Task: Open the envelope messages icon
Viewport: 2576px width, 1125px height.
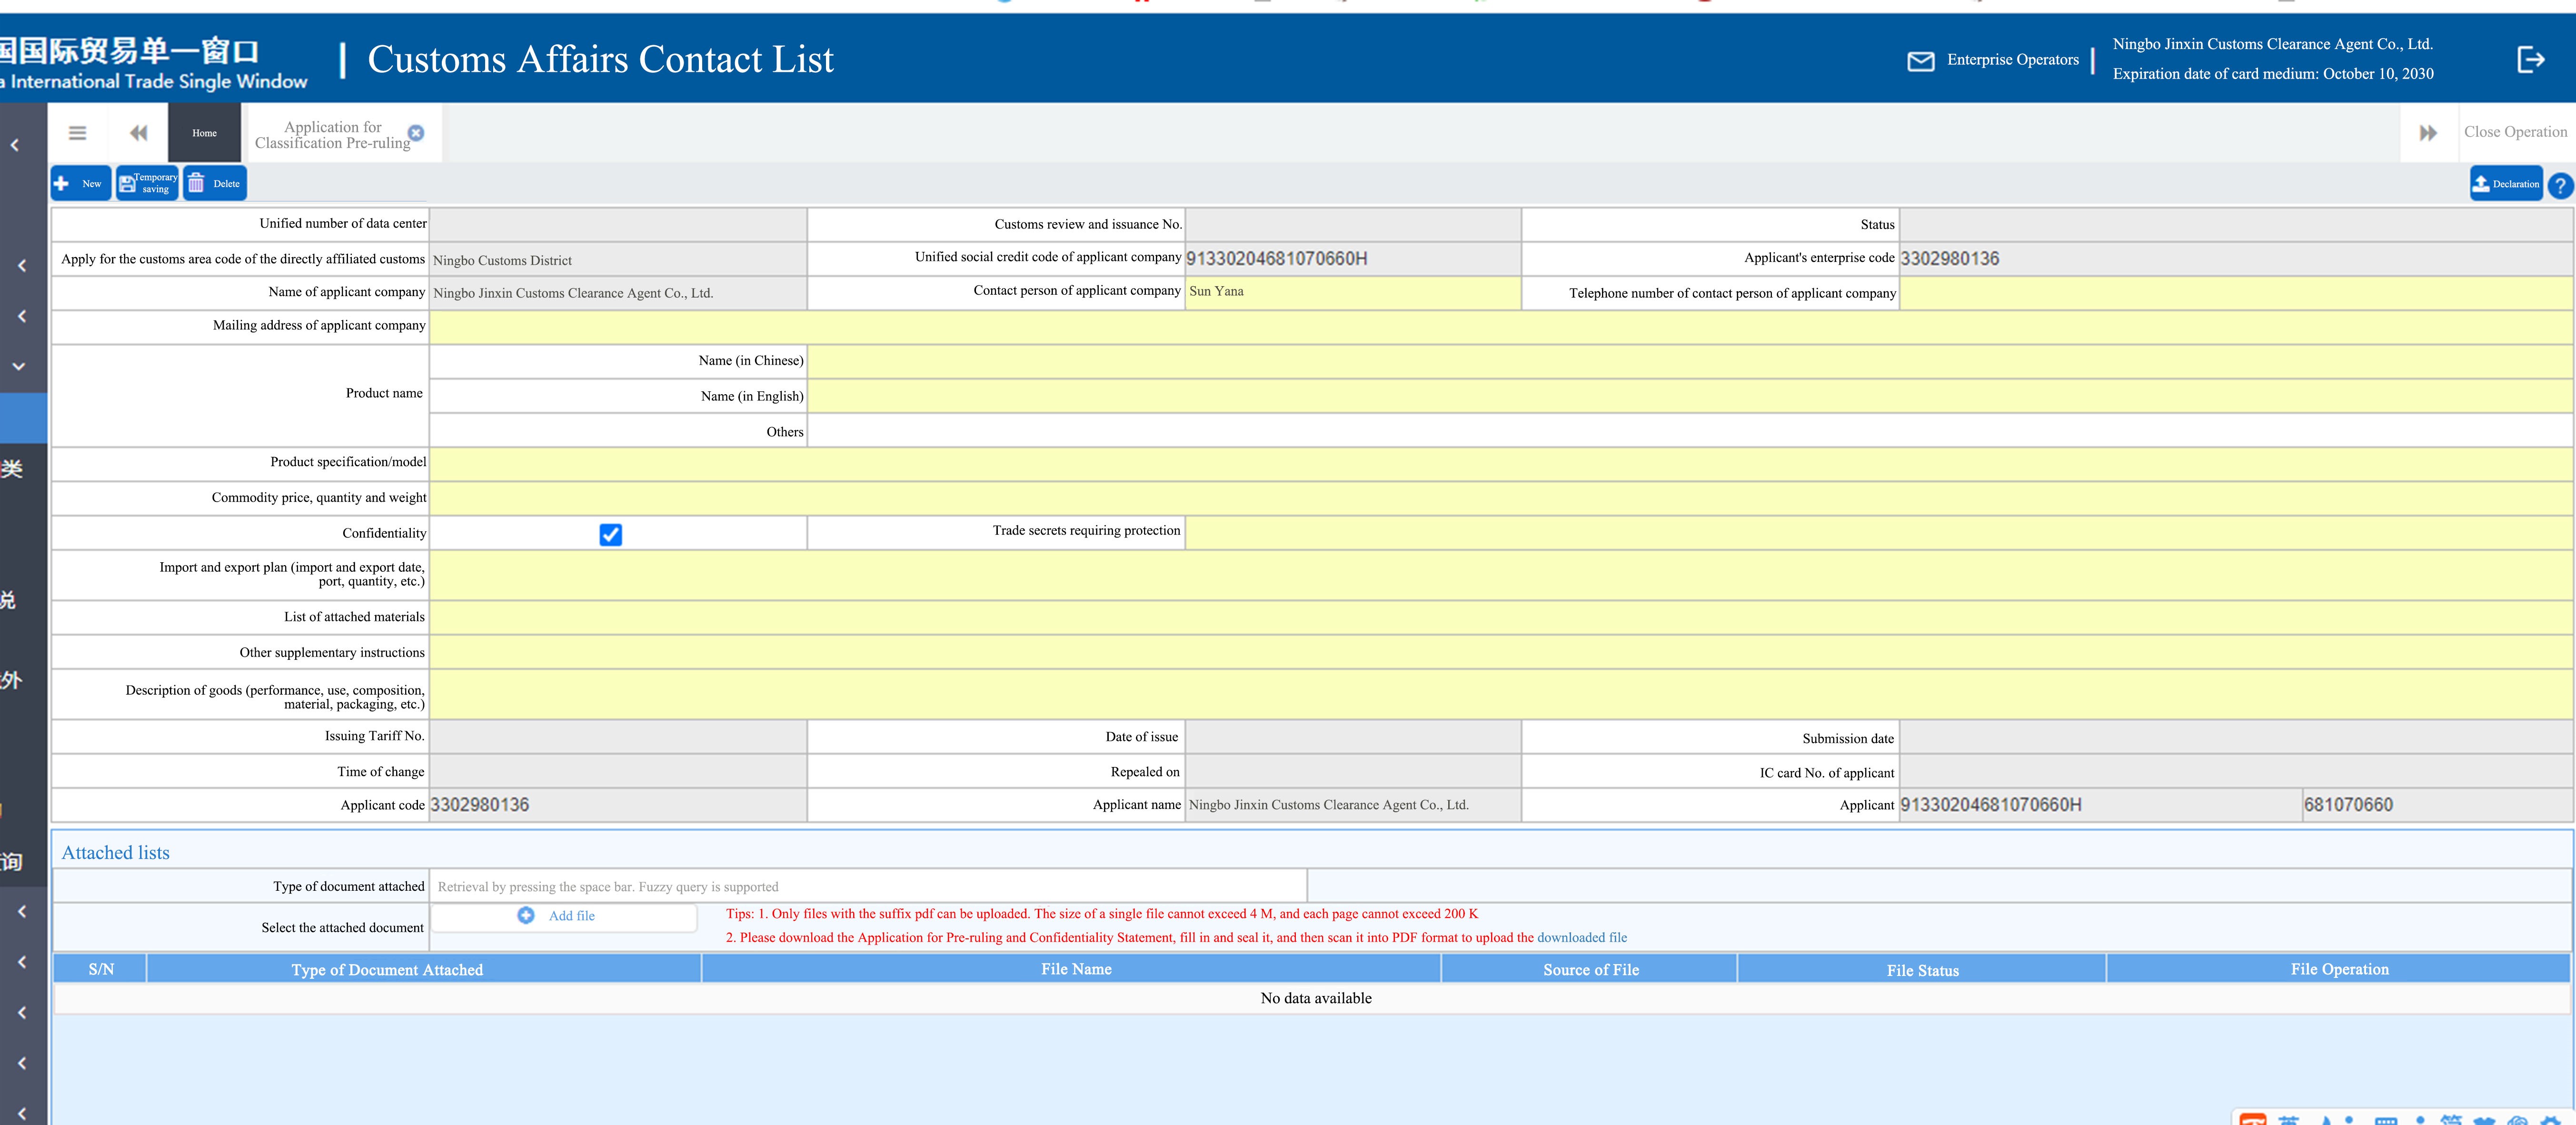Action: (1920, 61)
